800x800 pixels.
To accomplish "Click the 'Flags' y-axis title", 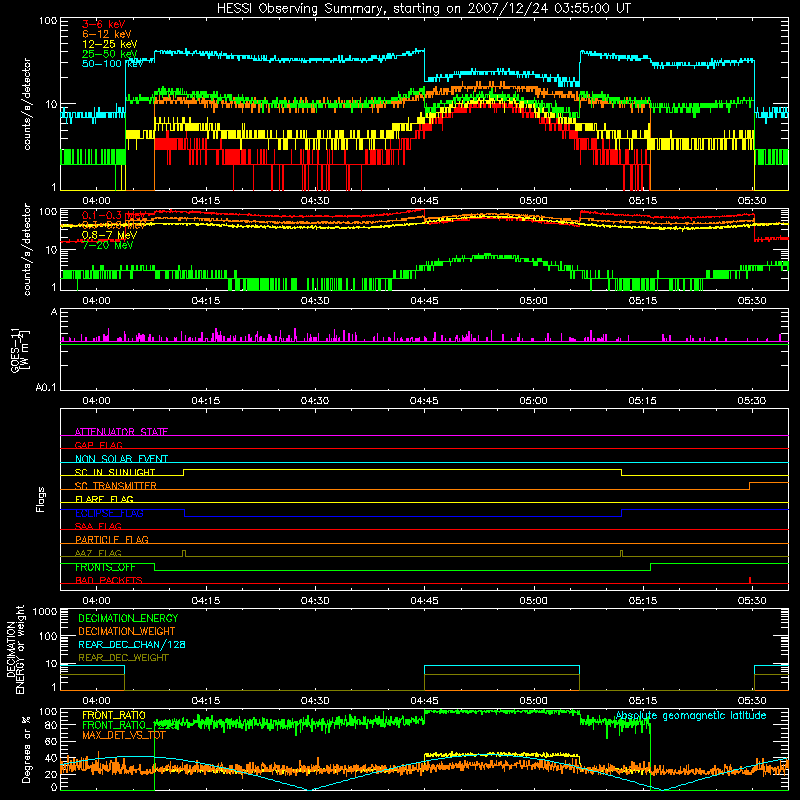I will pyautogui.click(x=40, y=499).
